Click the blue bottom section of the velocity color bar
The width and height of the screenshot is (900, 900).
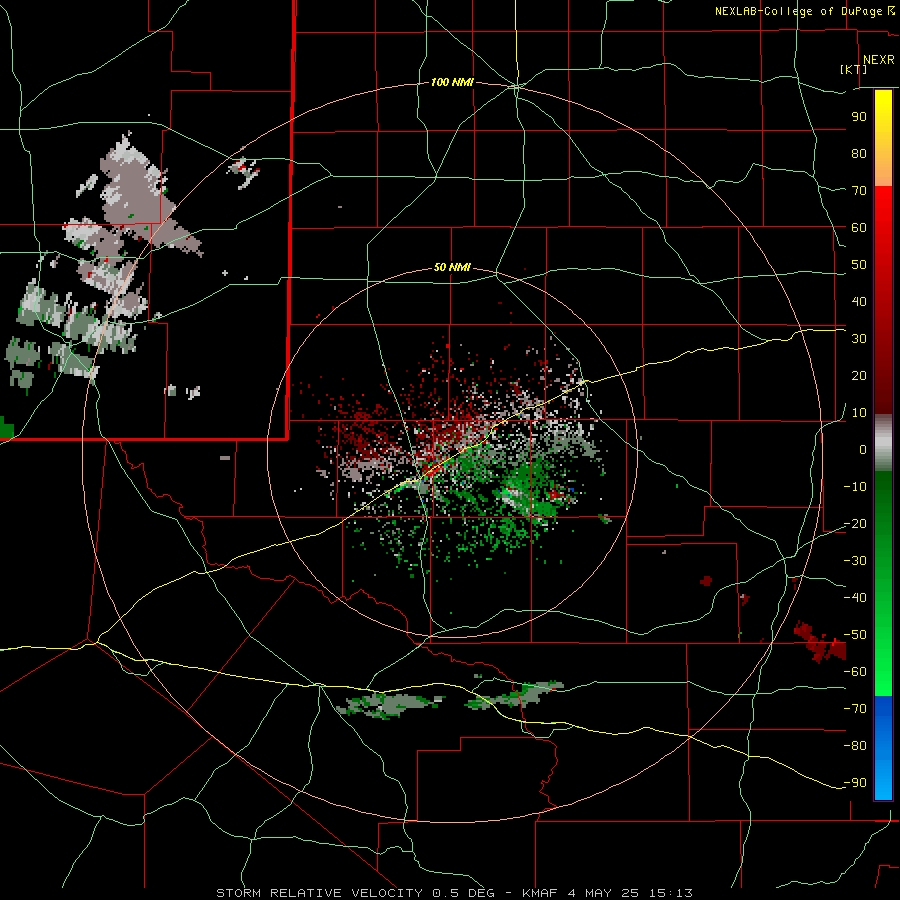(x=883, y=748)
